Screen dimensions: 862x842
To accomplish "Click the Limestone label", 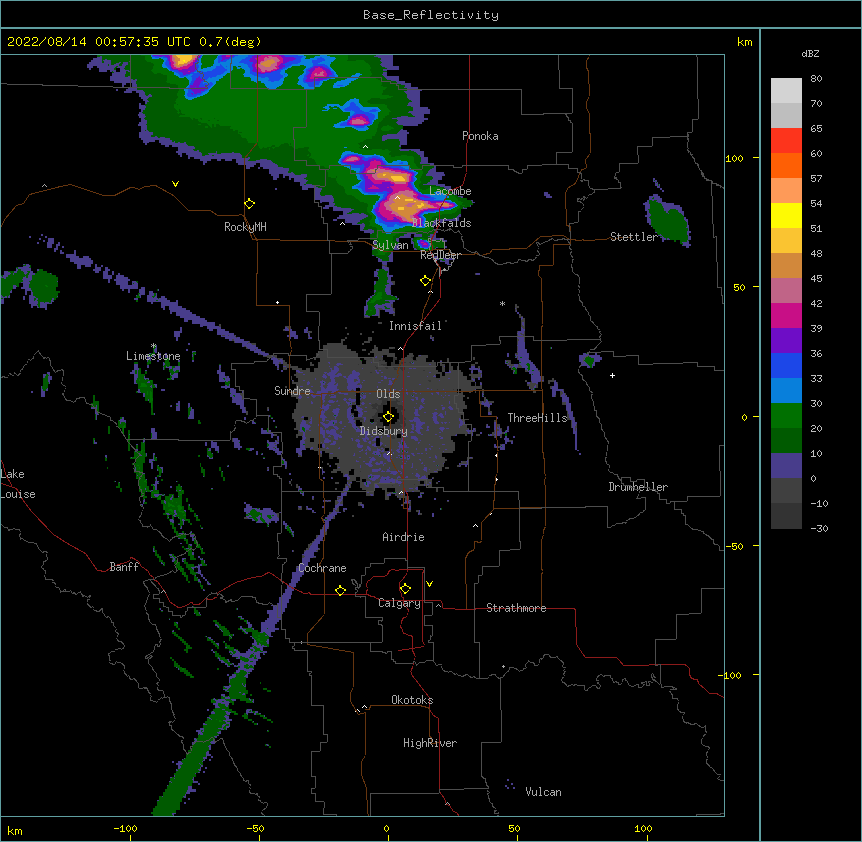I will coord(153,356).
